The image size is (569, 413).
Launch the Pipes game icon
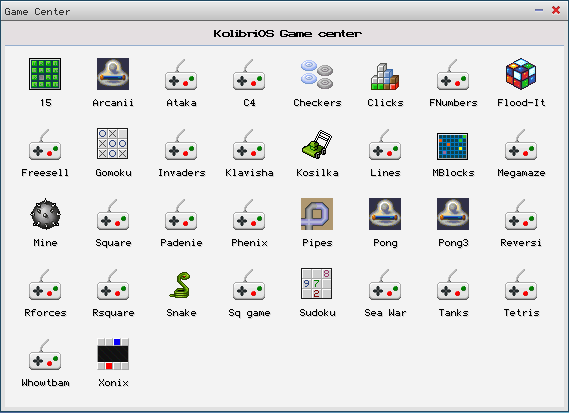point(317,214)
